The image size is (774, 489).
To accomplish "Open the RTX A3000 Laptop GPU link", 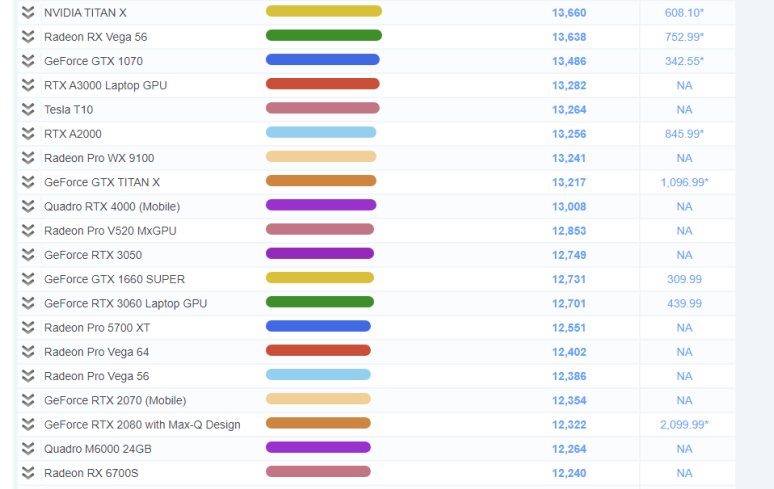I will [106, 85].
